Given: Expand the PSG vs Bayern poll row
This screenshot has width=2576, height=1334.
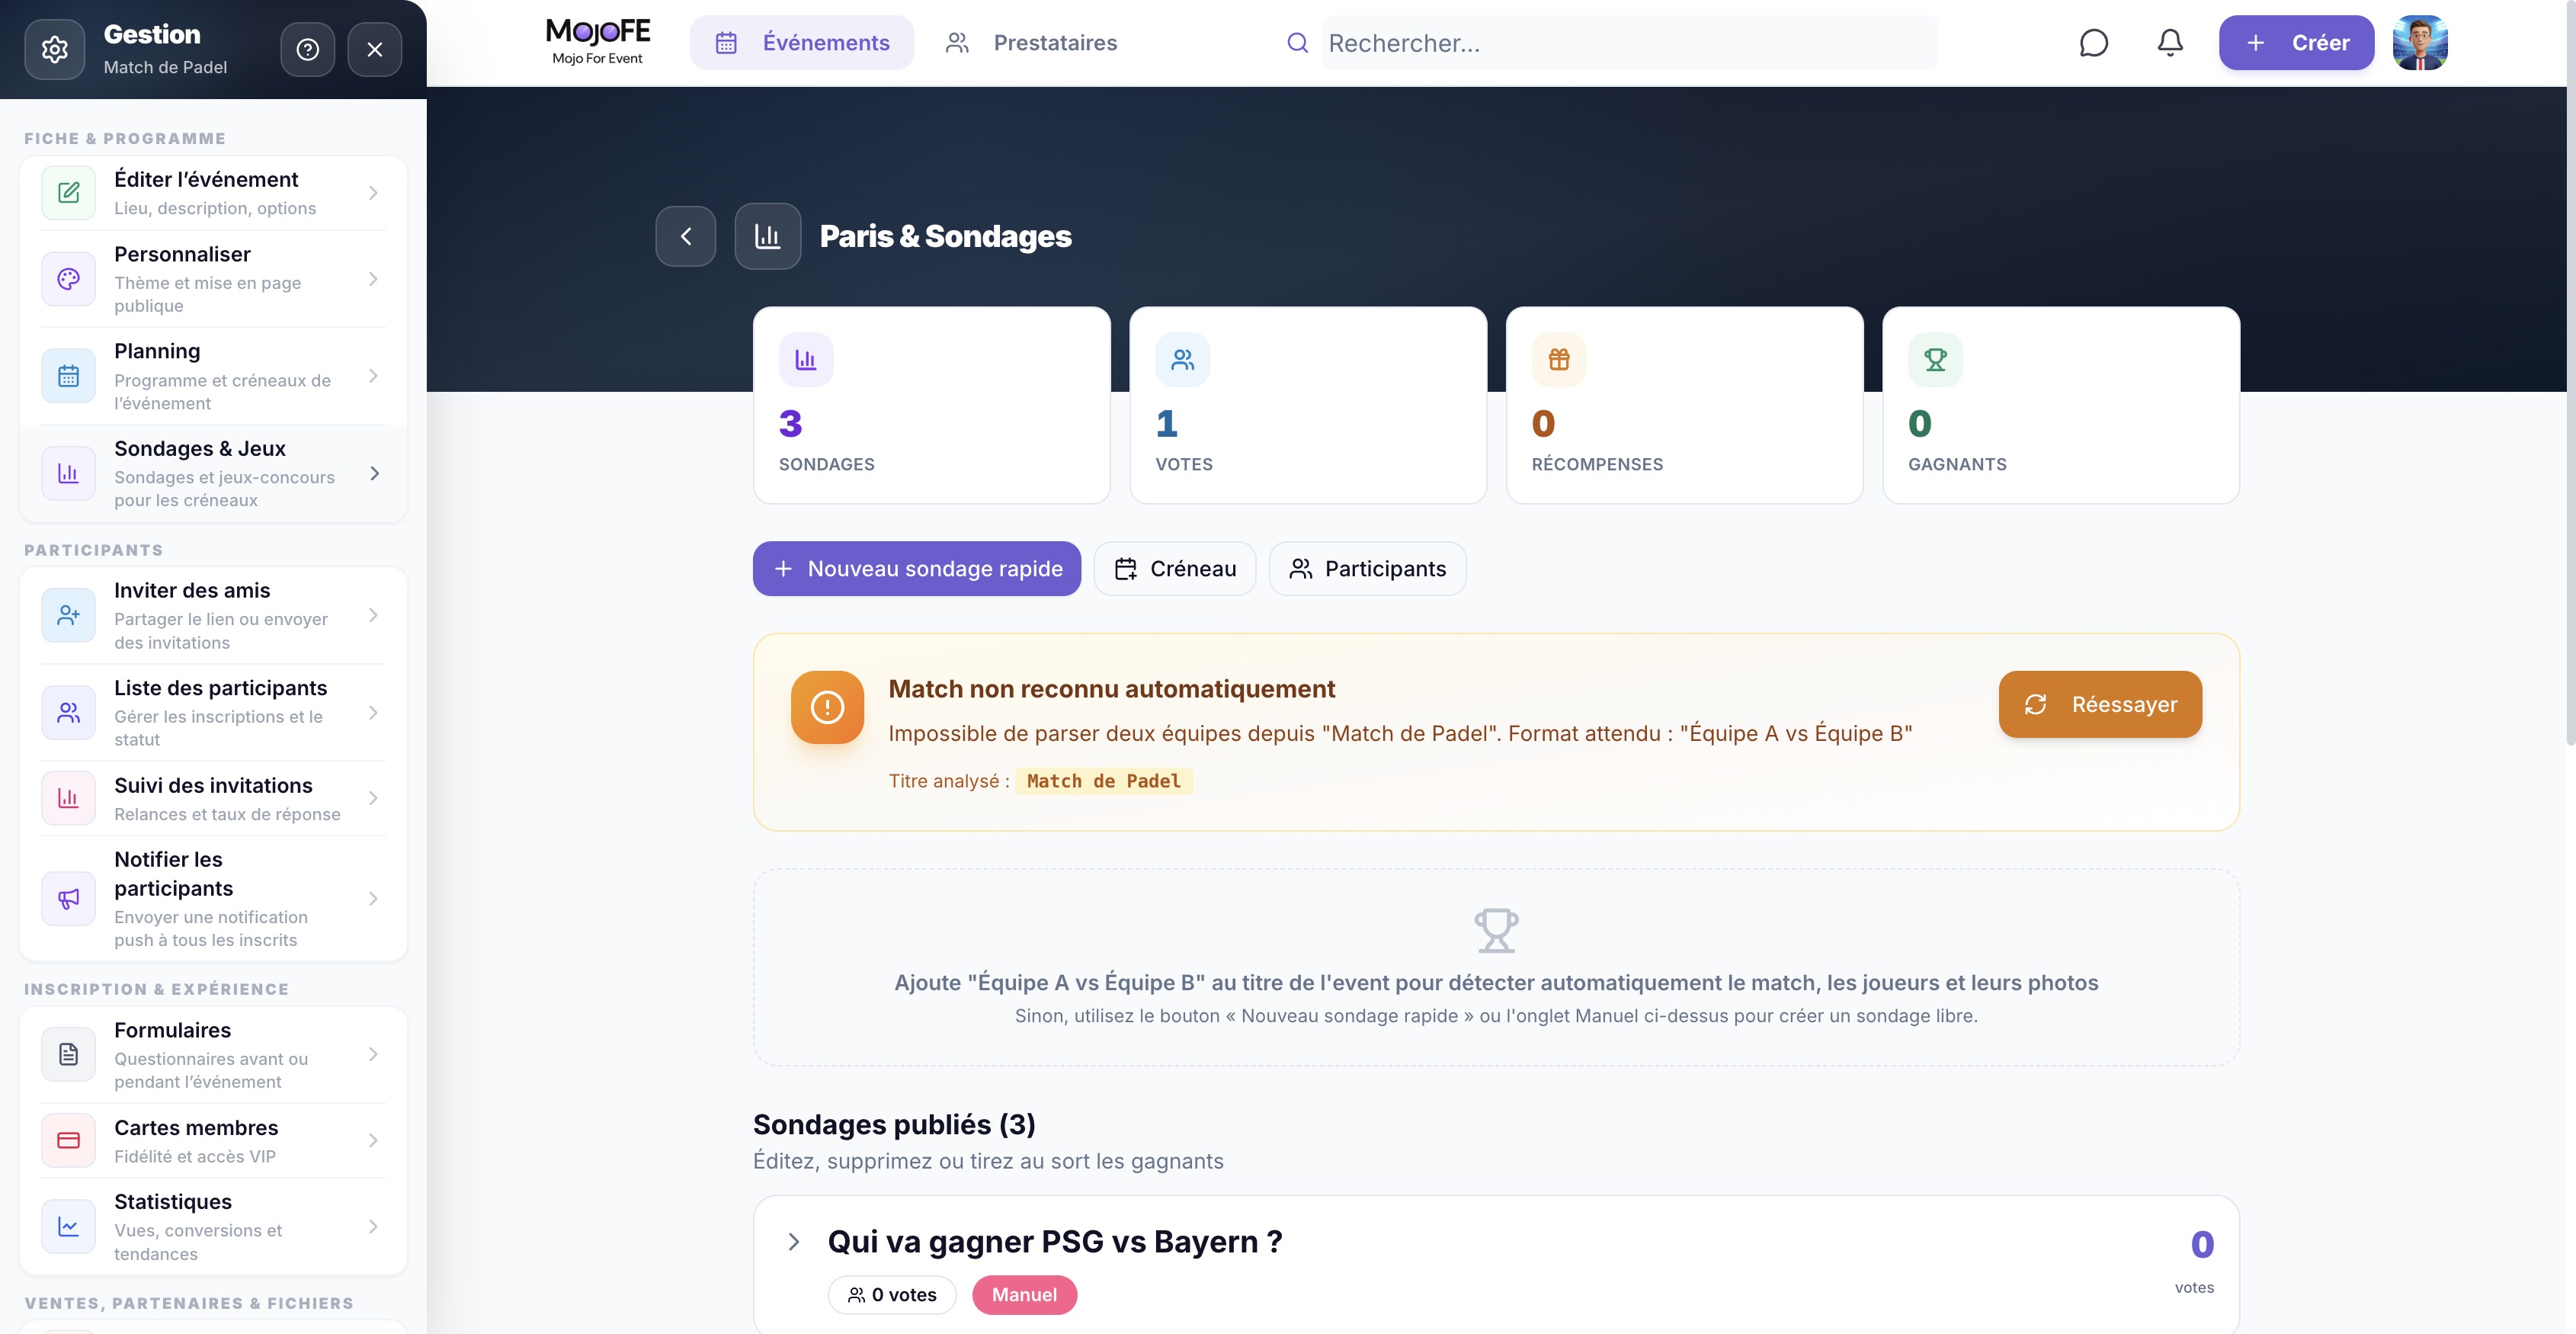Looking at the screenshot, I should [794, 1242].
